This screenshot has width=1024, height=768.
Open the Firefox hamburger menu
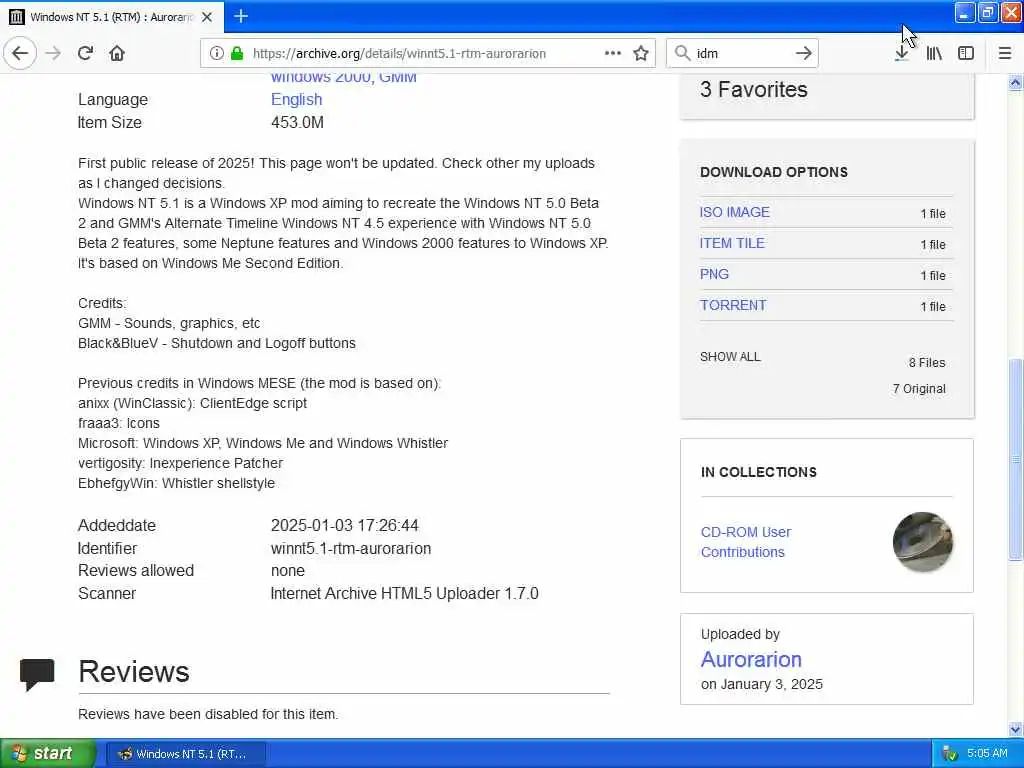[1005, 53]
